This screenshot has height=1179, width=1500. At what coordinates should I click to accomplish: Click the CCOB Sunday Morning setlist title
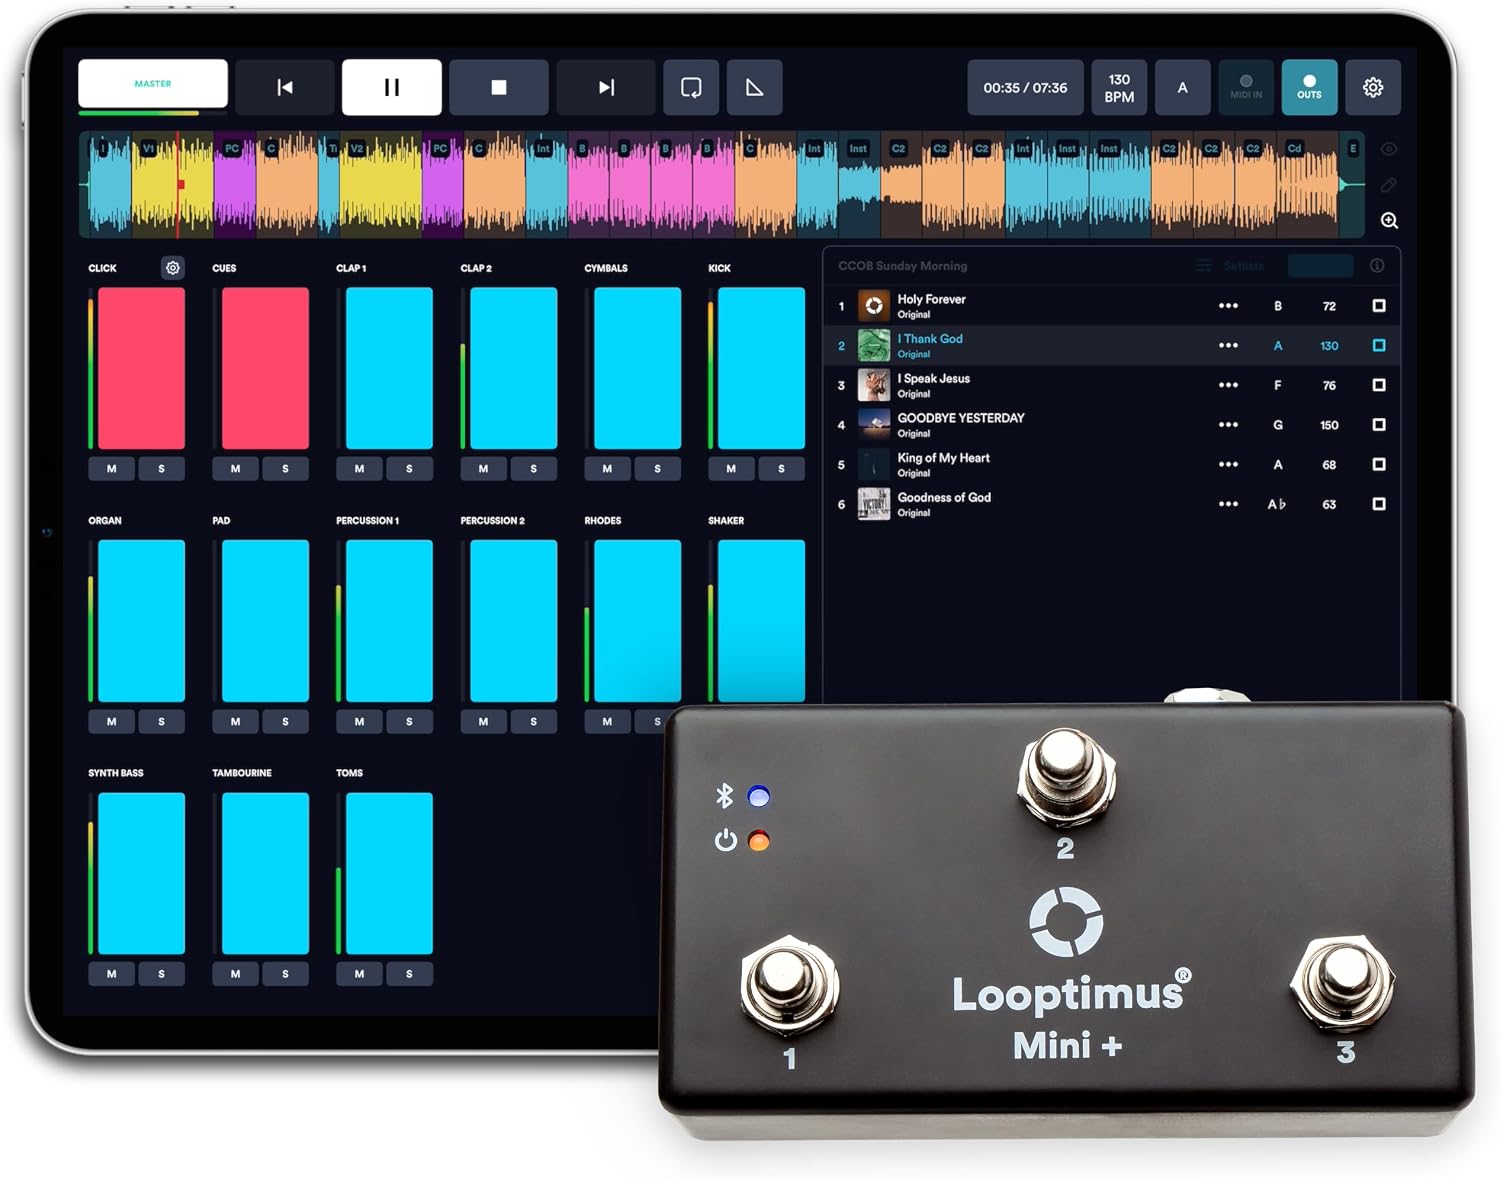pyautogui.click(x=902, y=266)
